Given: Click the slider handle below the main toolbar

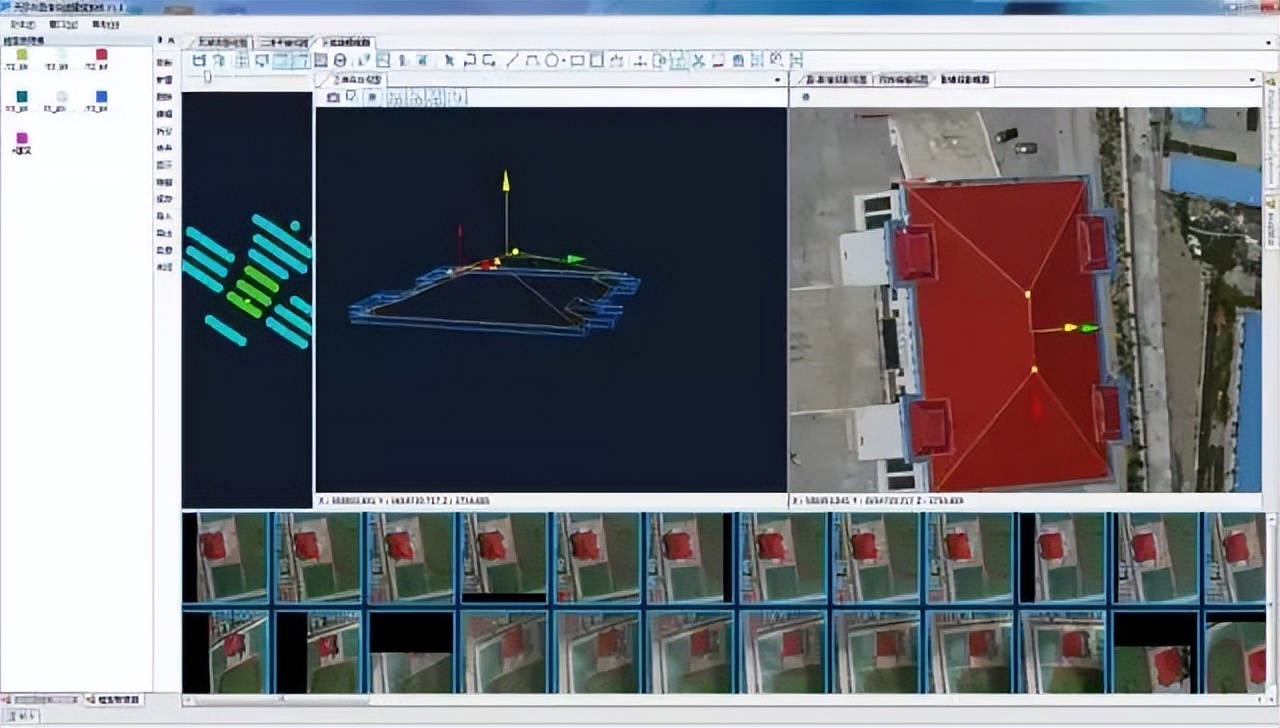Looking at the screenshot, I should tap(207, 76).
